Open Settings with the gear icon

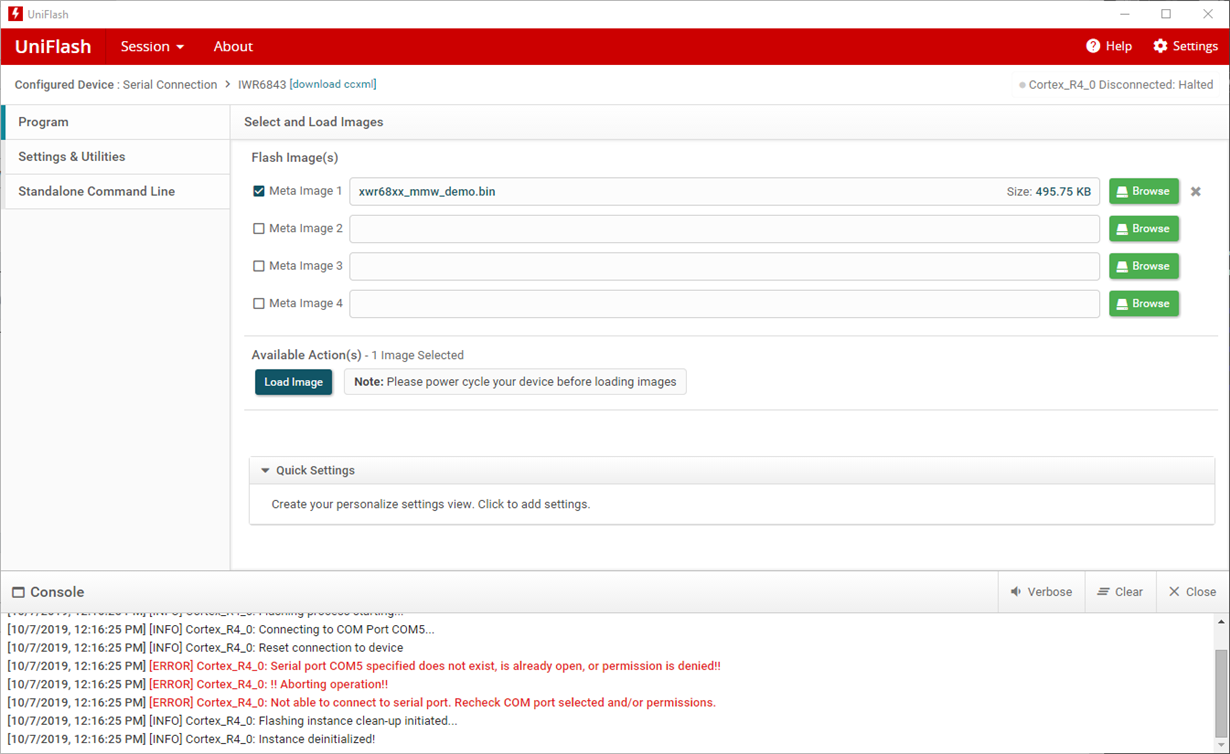point(1185,46)
